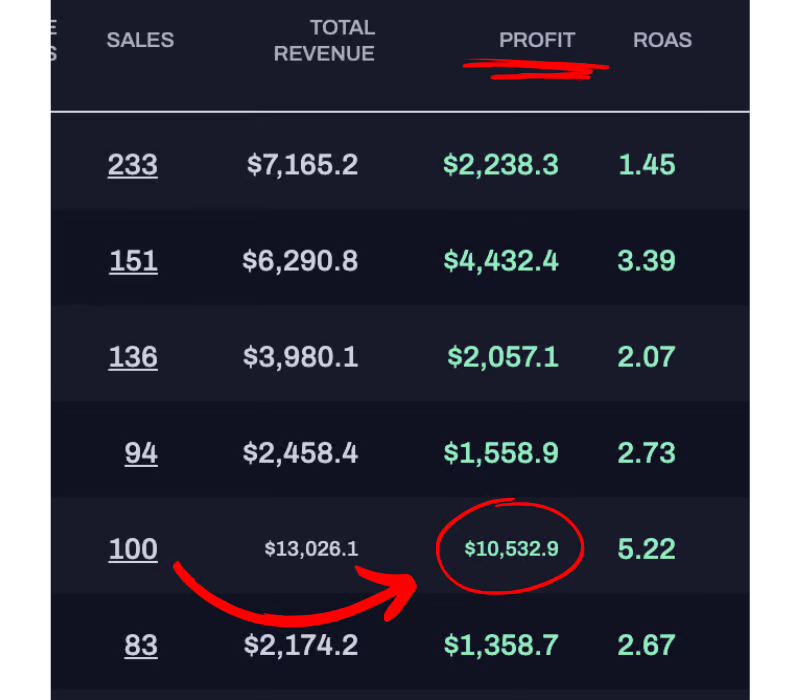
Task: Click the $13,026.1 revenue value
Action: [x=311, y=549]
